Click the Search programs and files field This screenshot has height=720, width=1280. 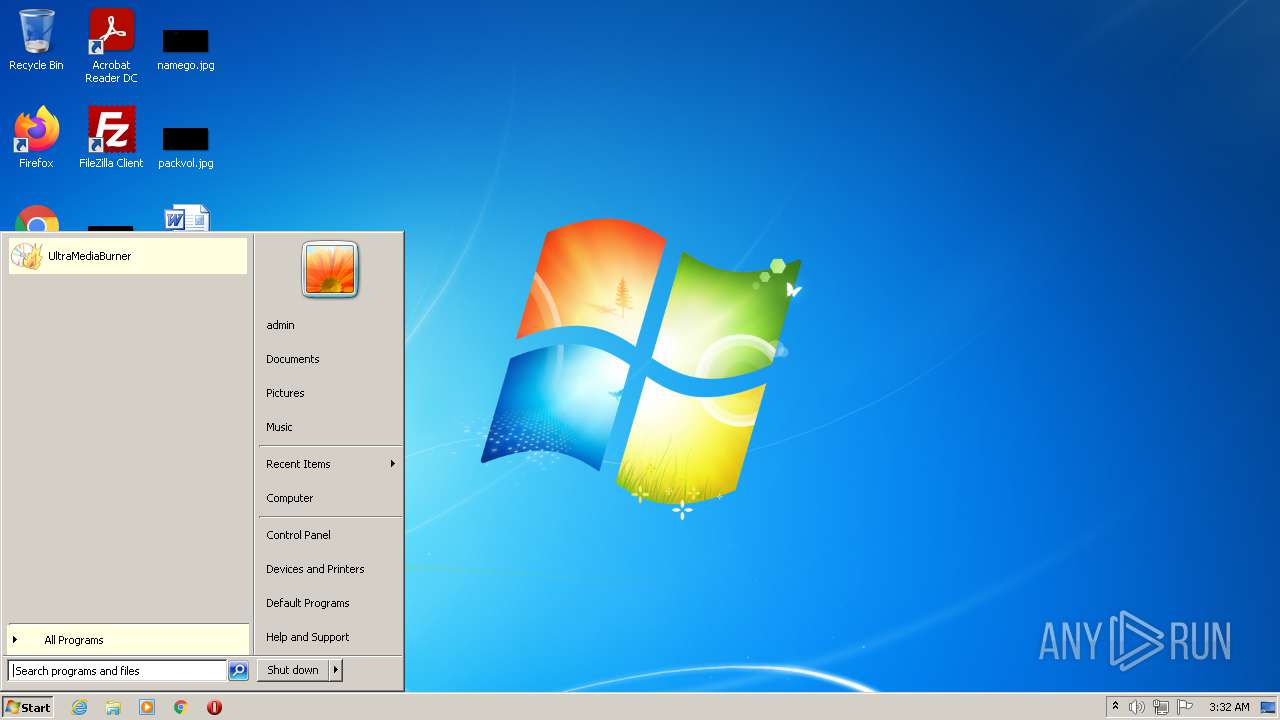click(117, 671)
